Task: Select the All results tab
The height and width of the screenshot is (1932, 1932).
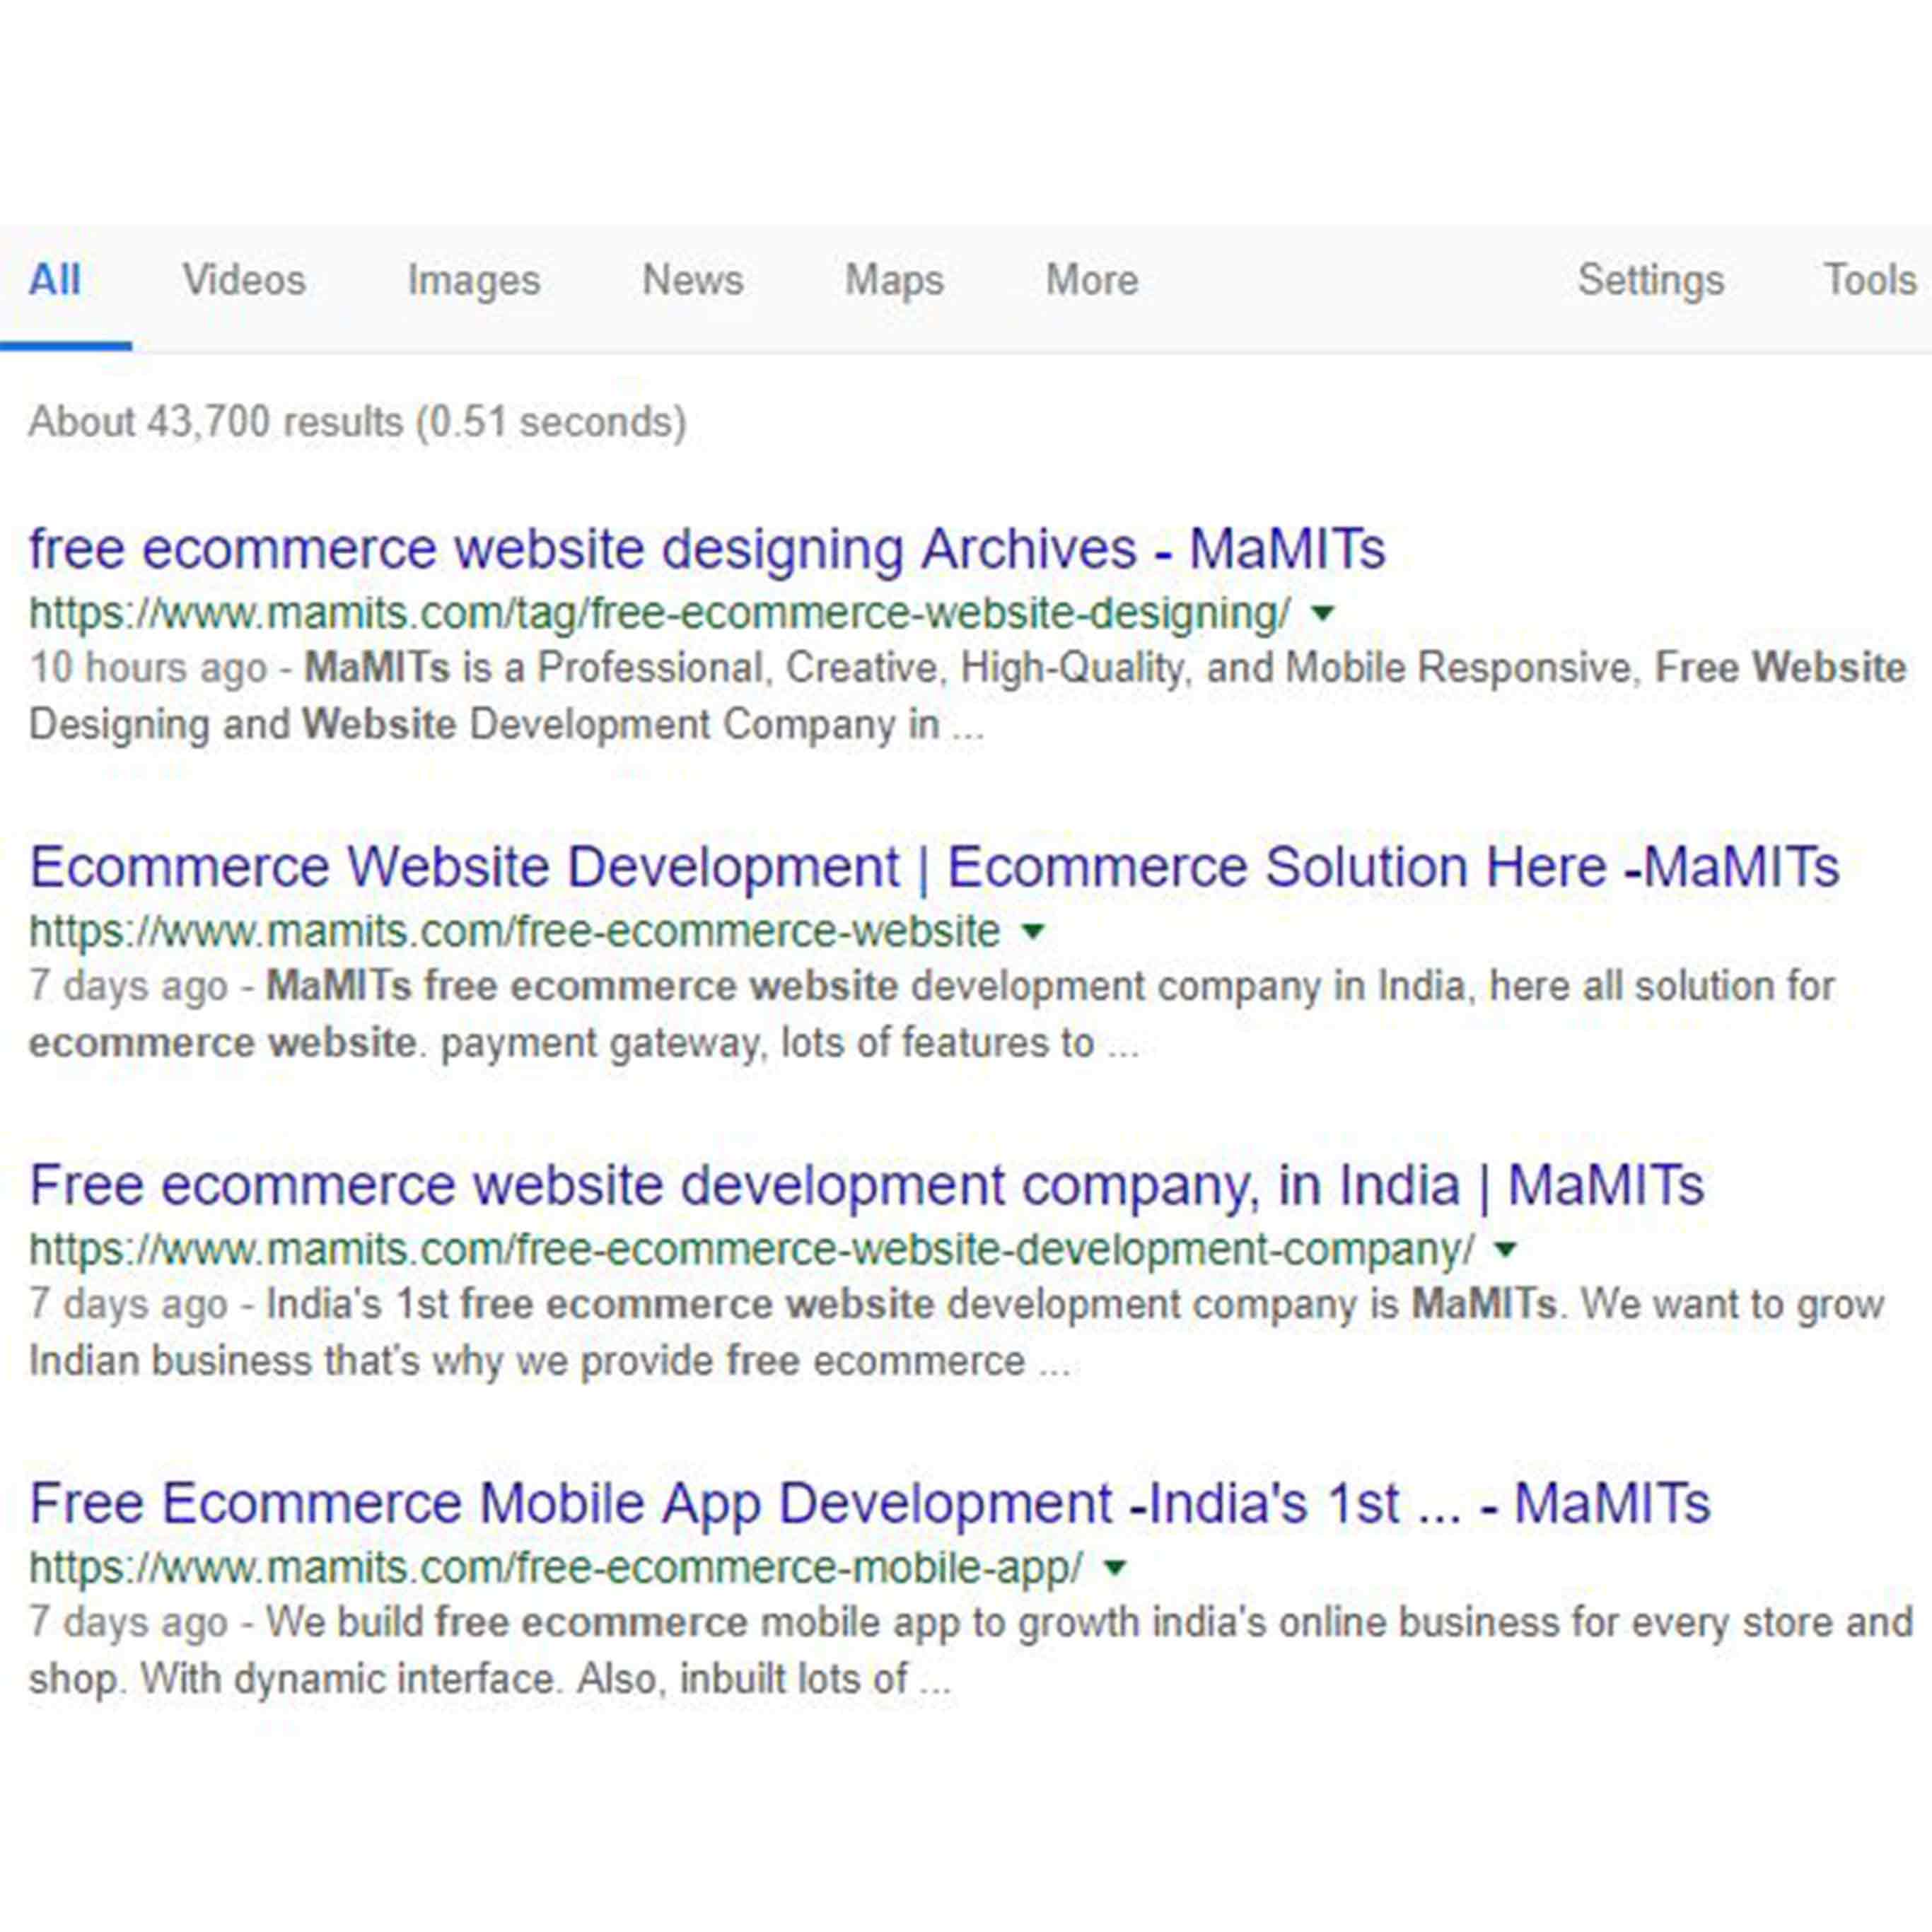Action: (55, 280)
